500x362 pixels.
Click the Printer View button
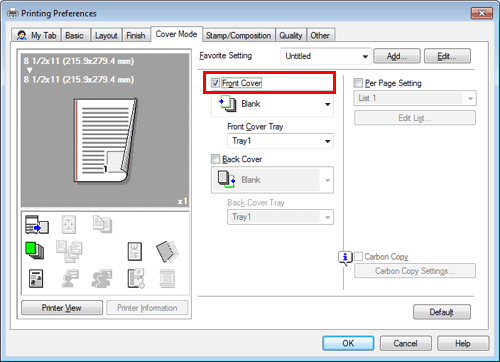click(x=62, y=308)
